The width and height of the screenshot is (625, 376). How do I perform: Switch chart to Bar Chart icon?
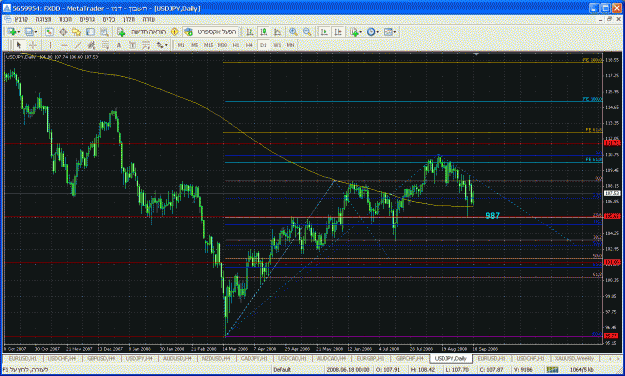[250, 32]
